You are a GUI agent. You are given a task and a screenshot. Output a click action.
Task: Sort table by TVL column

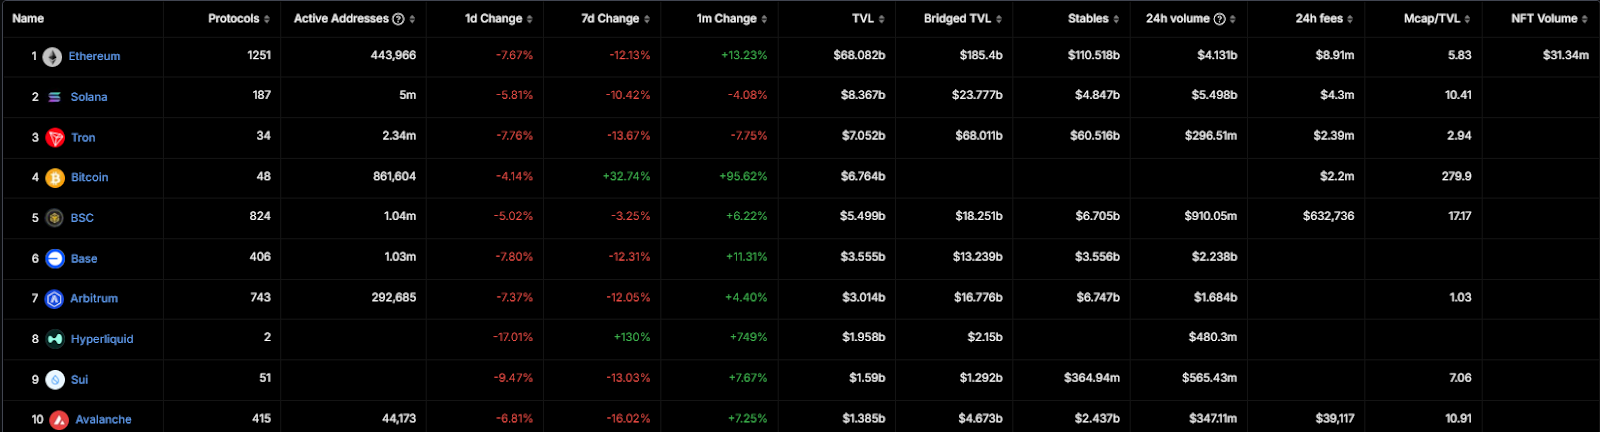868,19
